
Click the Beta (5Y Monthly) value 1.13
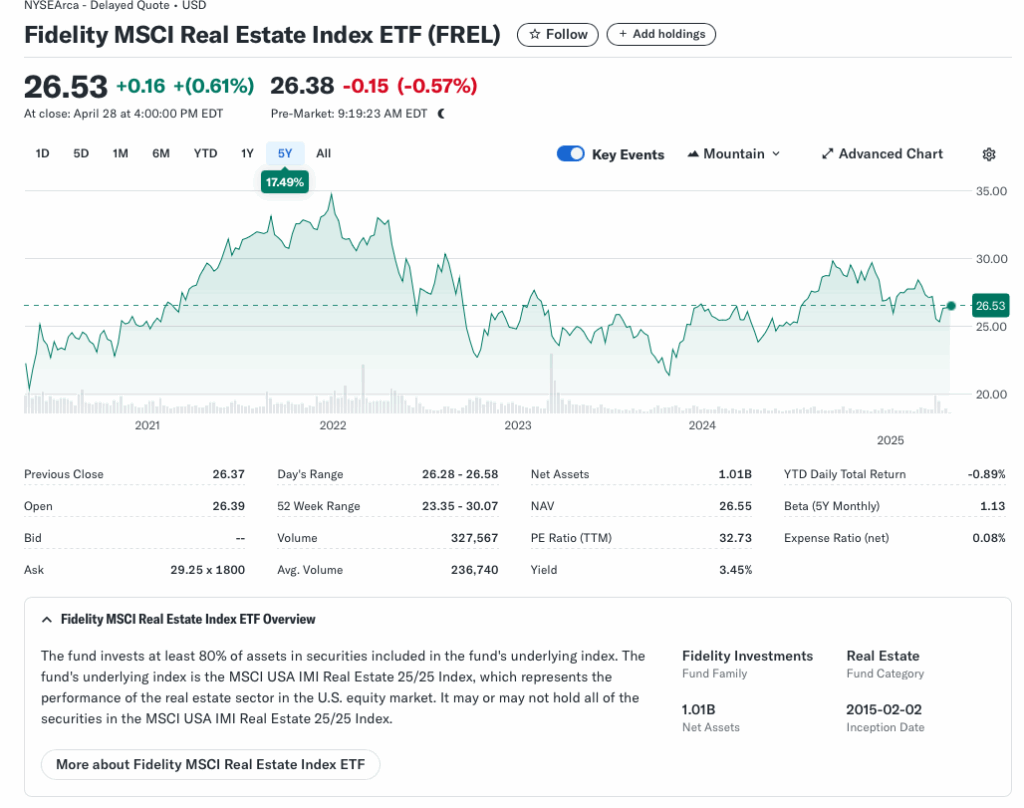point(993,506)
